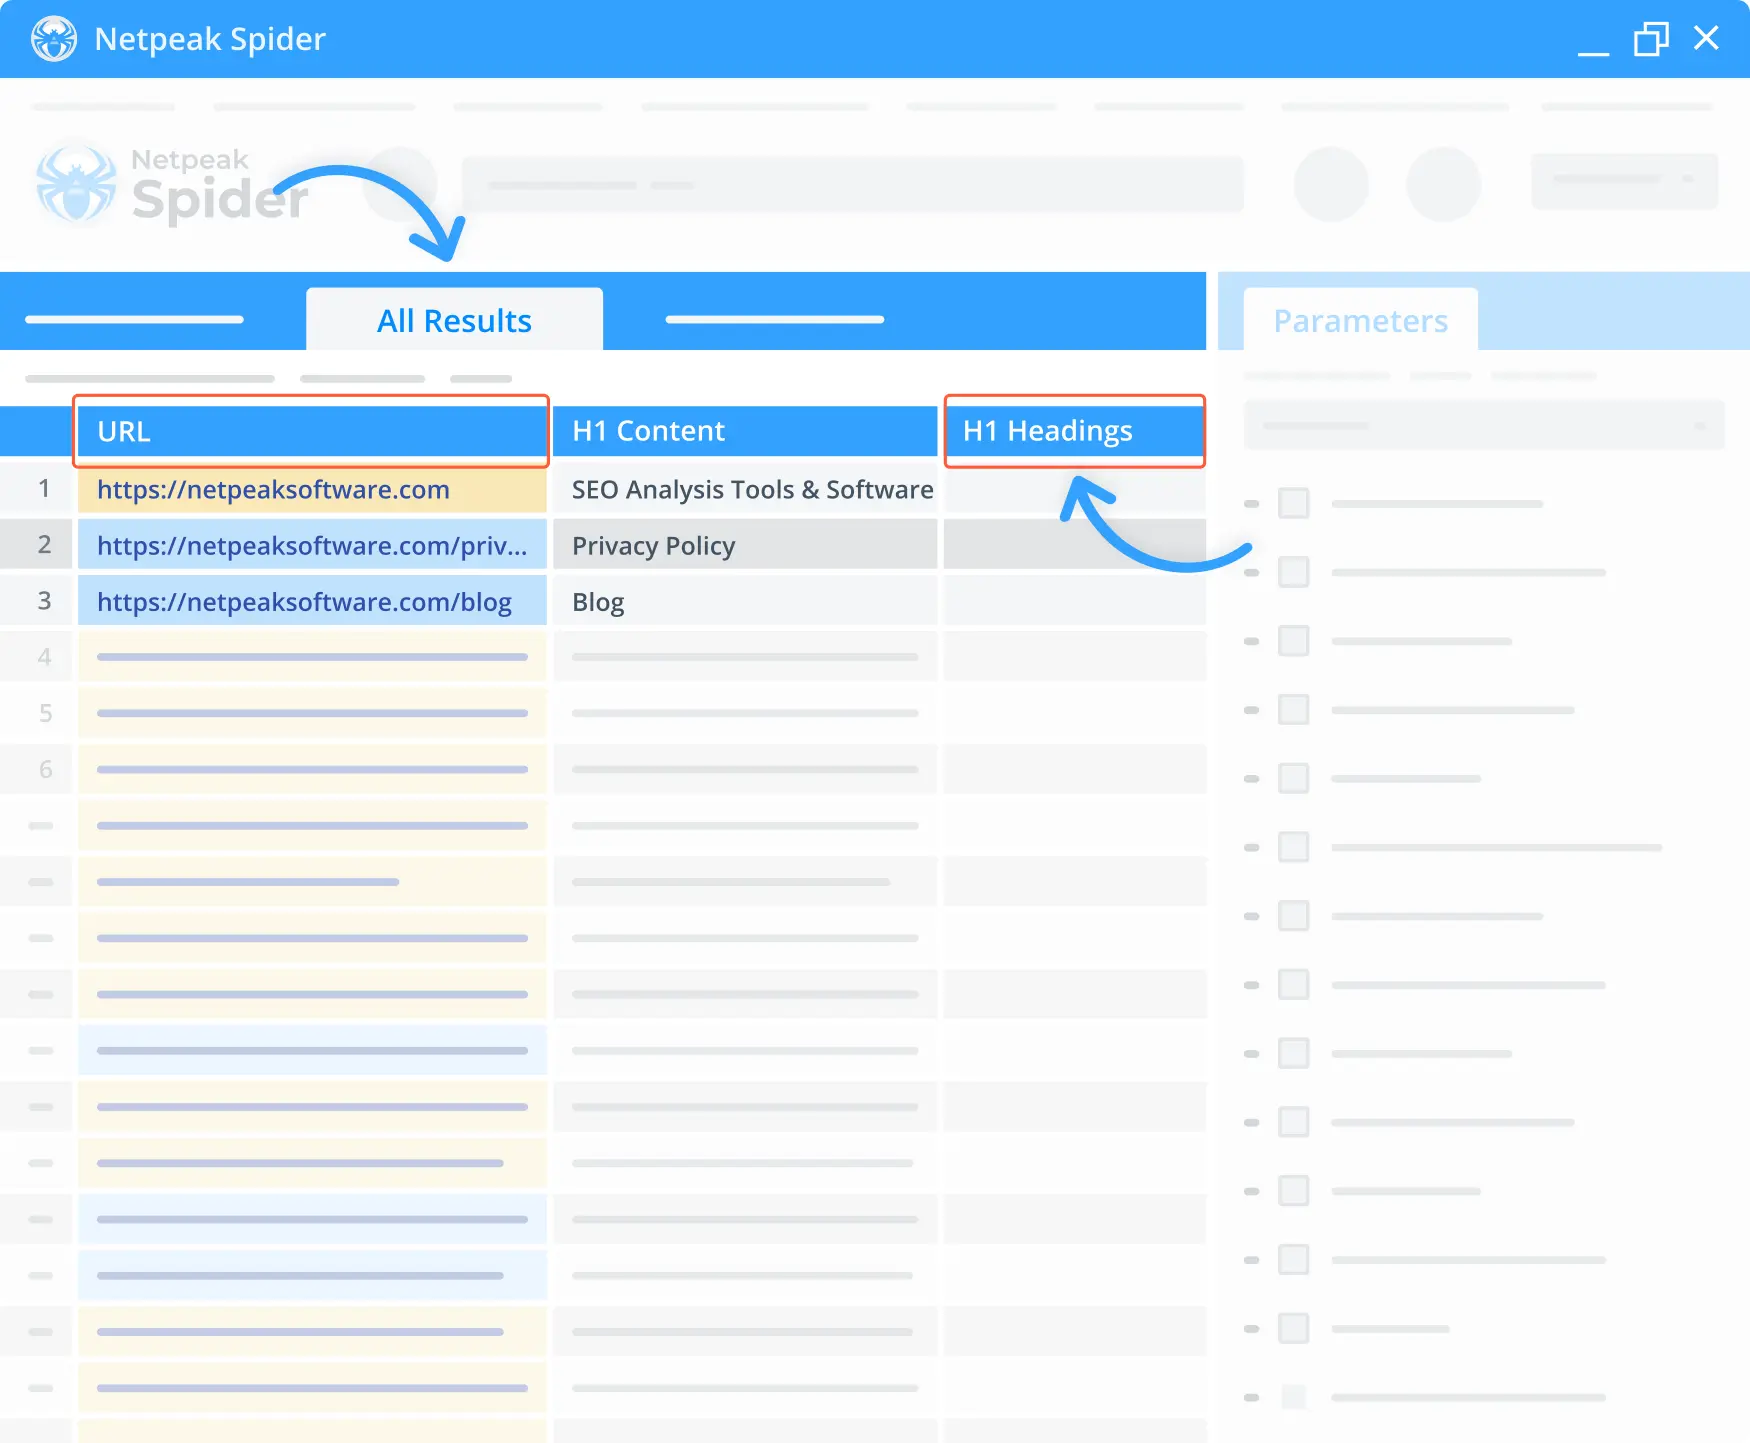1750x1443 pixels.
Task: Open the https://netpeaksoftware.com URL cell
Action: pyautogui.click(x=312, y=489)
